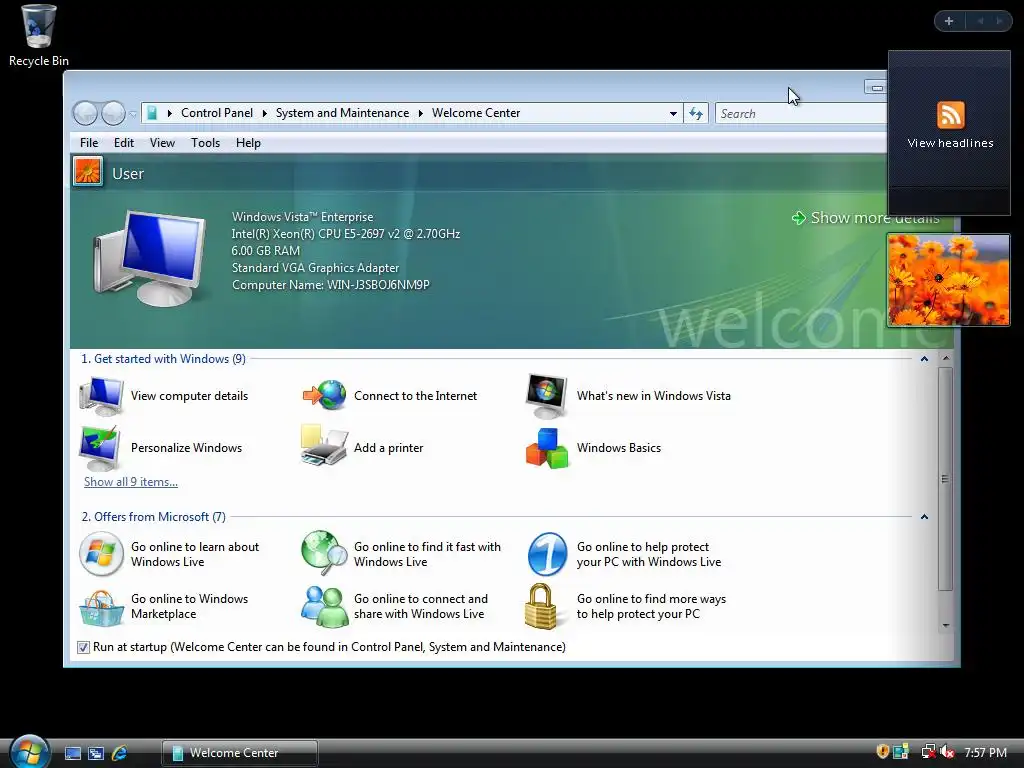Click the forward navigation arrow button
Image resolution: width=1024 pixels, height=768 pixels.
(x=113, y=113)
